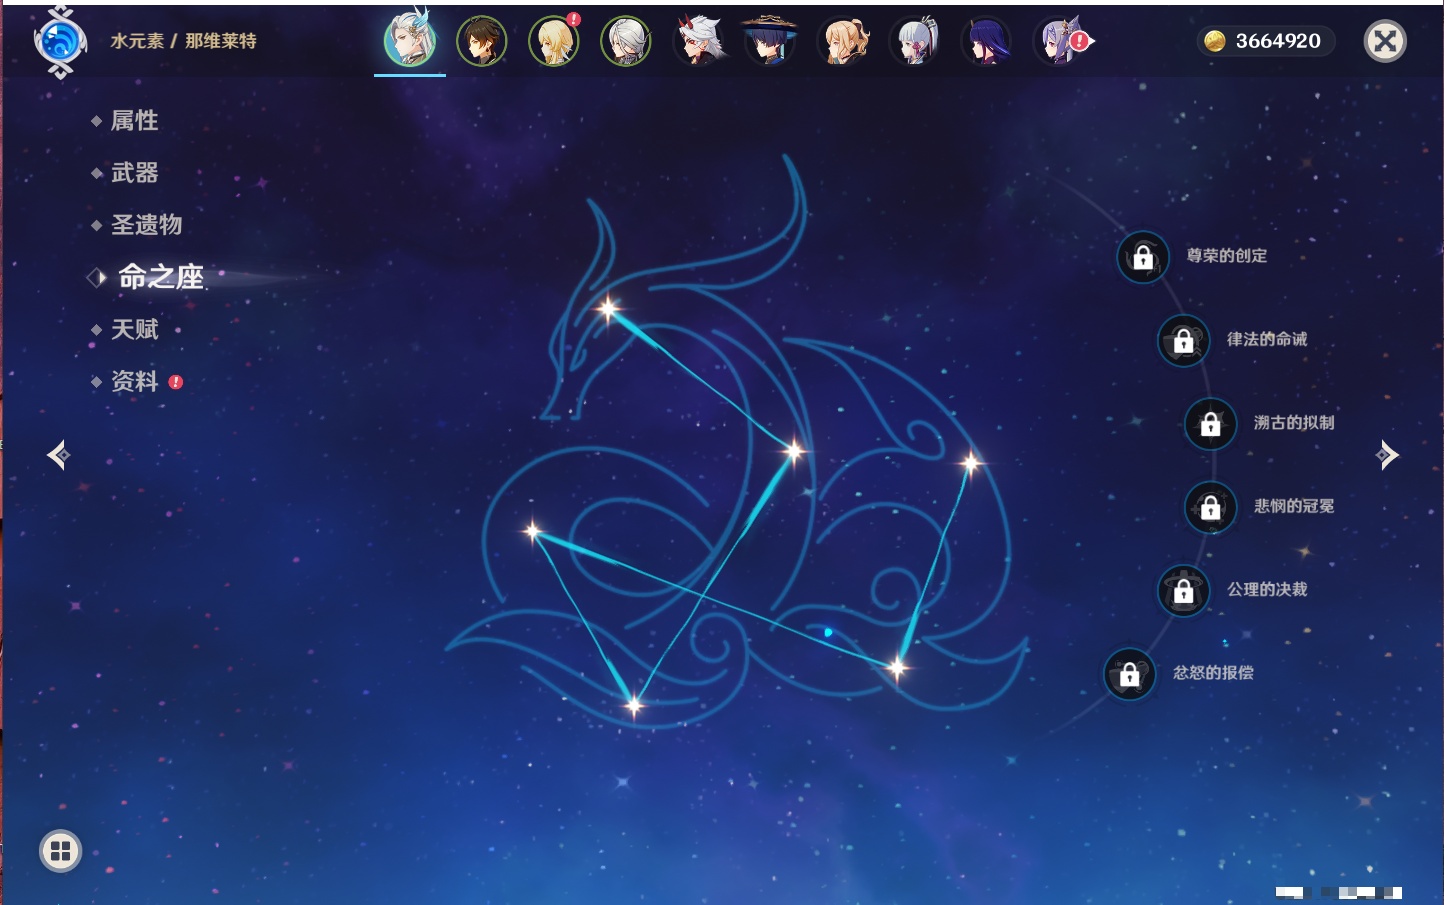Select the blonde ponytail character avatar
The width and height of the screenshot is (1444, 905).
(842, 41)
